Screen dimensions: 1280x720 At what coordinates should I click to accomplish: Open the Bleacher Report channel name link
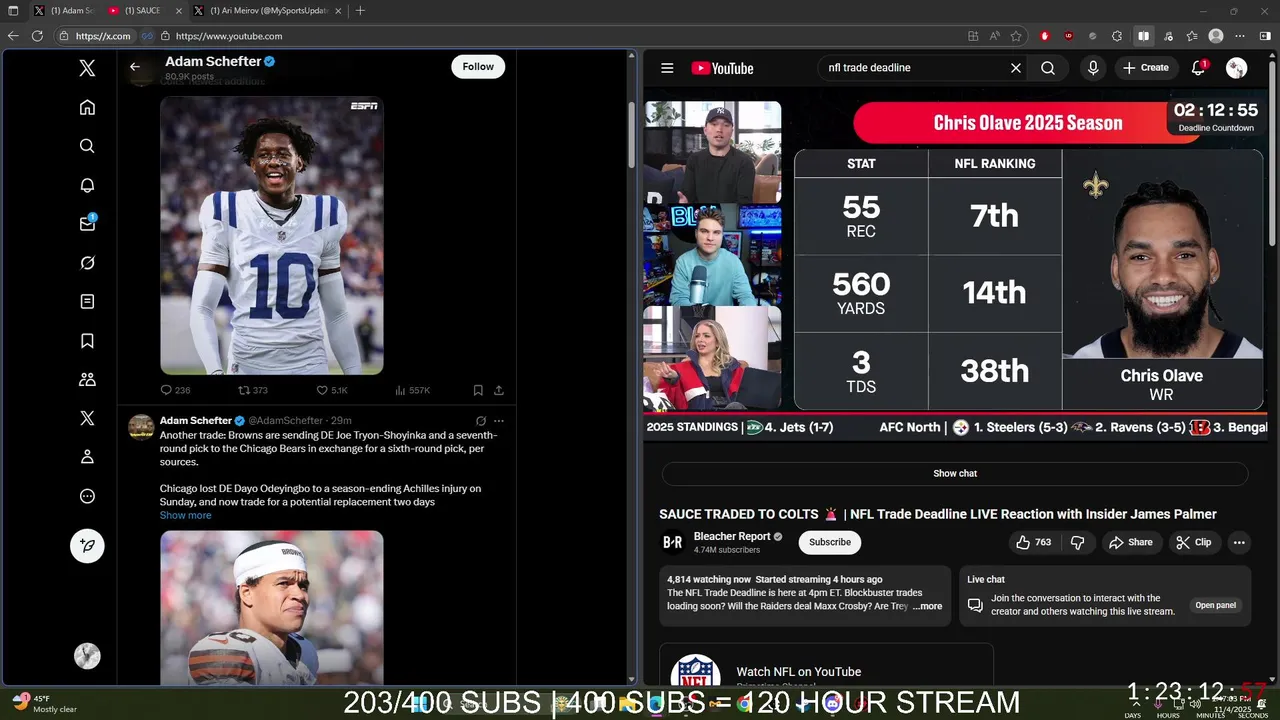(731, 536)
